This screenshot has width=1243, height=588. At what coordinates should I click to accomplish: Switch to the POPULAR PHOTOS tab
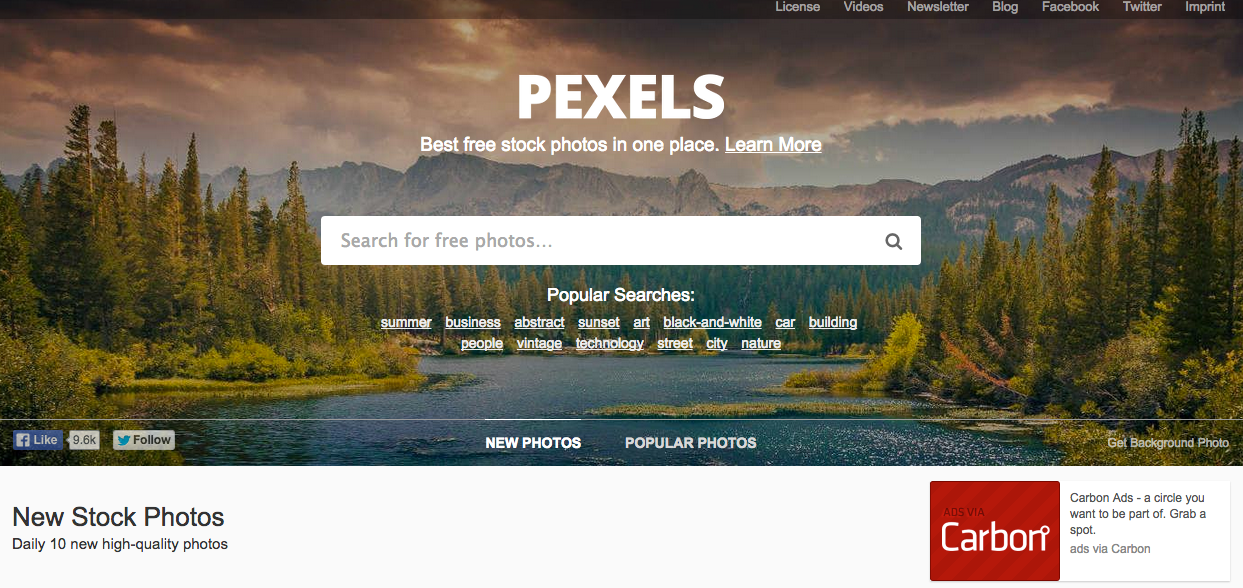691,443
